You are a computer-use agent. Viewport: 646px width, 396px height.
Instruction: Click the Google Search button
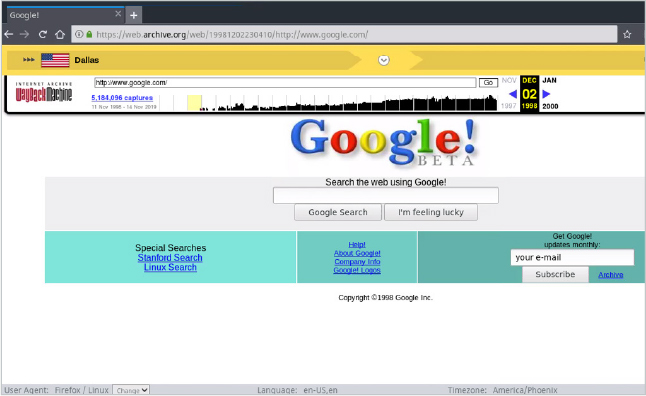coord(338,212)
